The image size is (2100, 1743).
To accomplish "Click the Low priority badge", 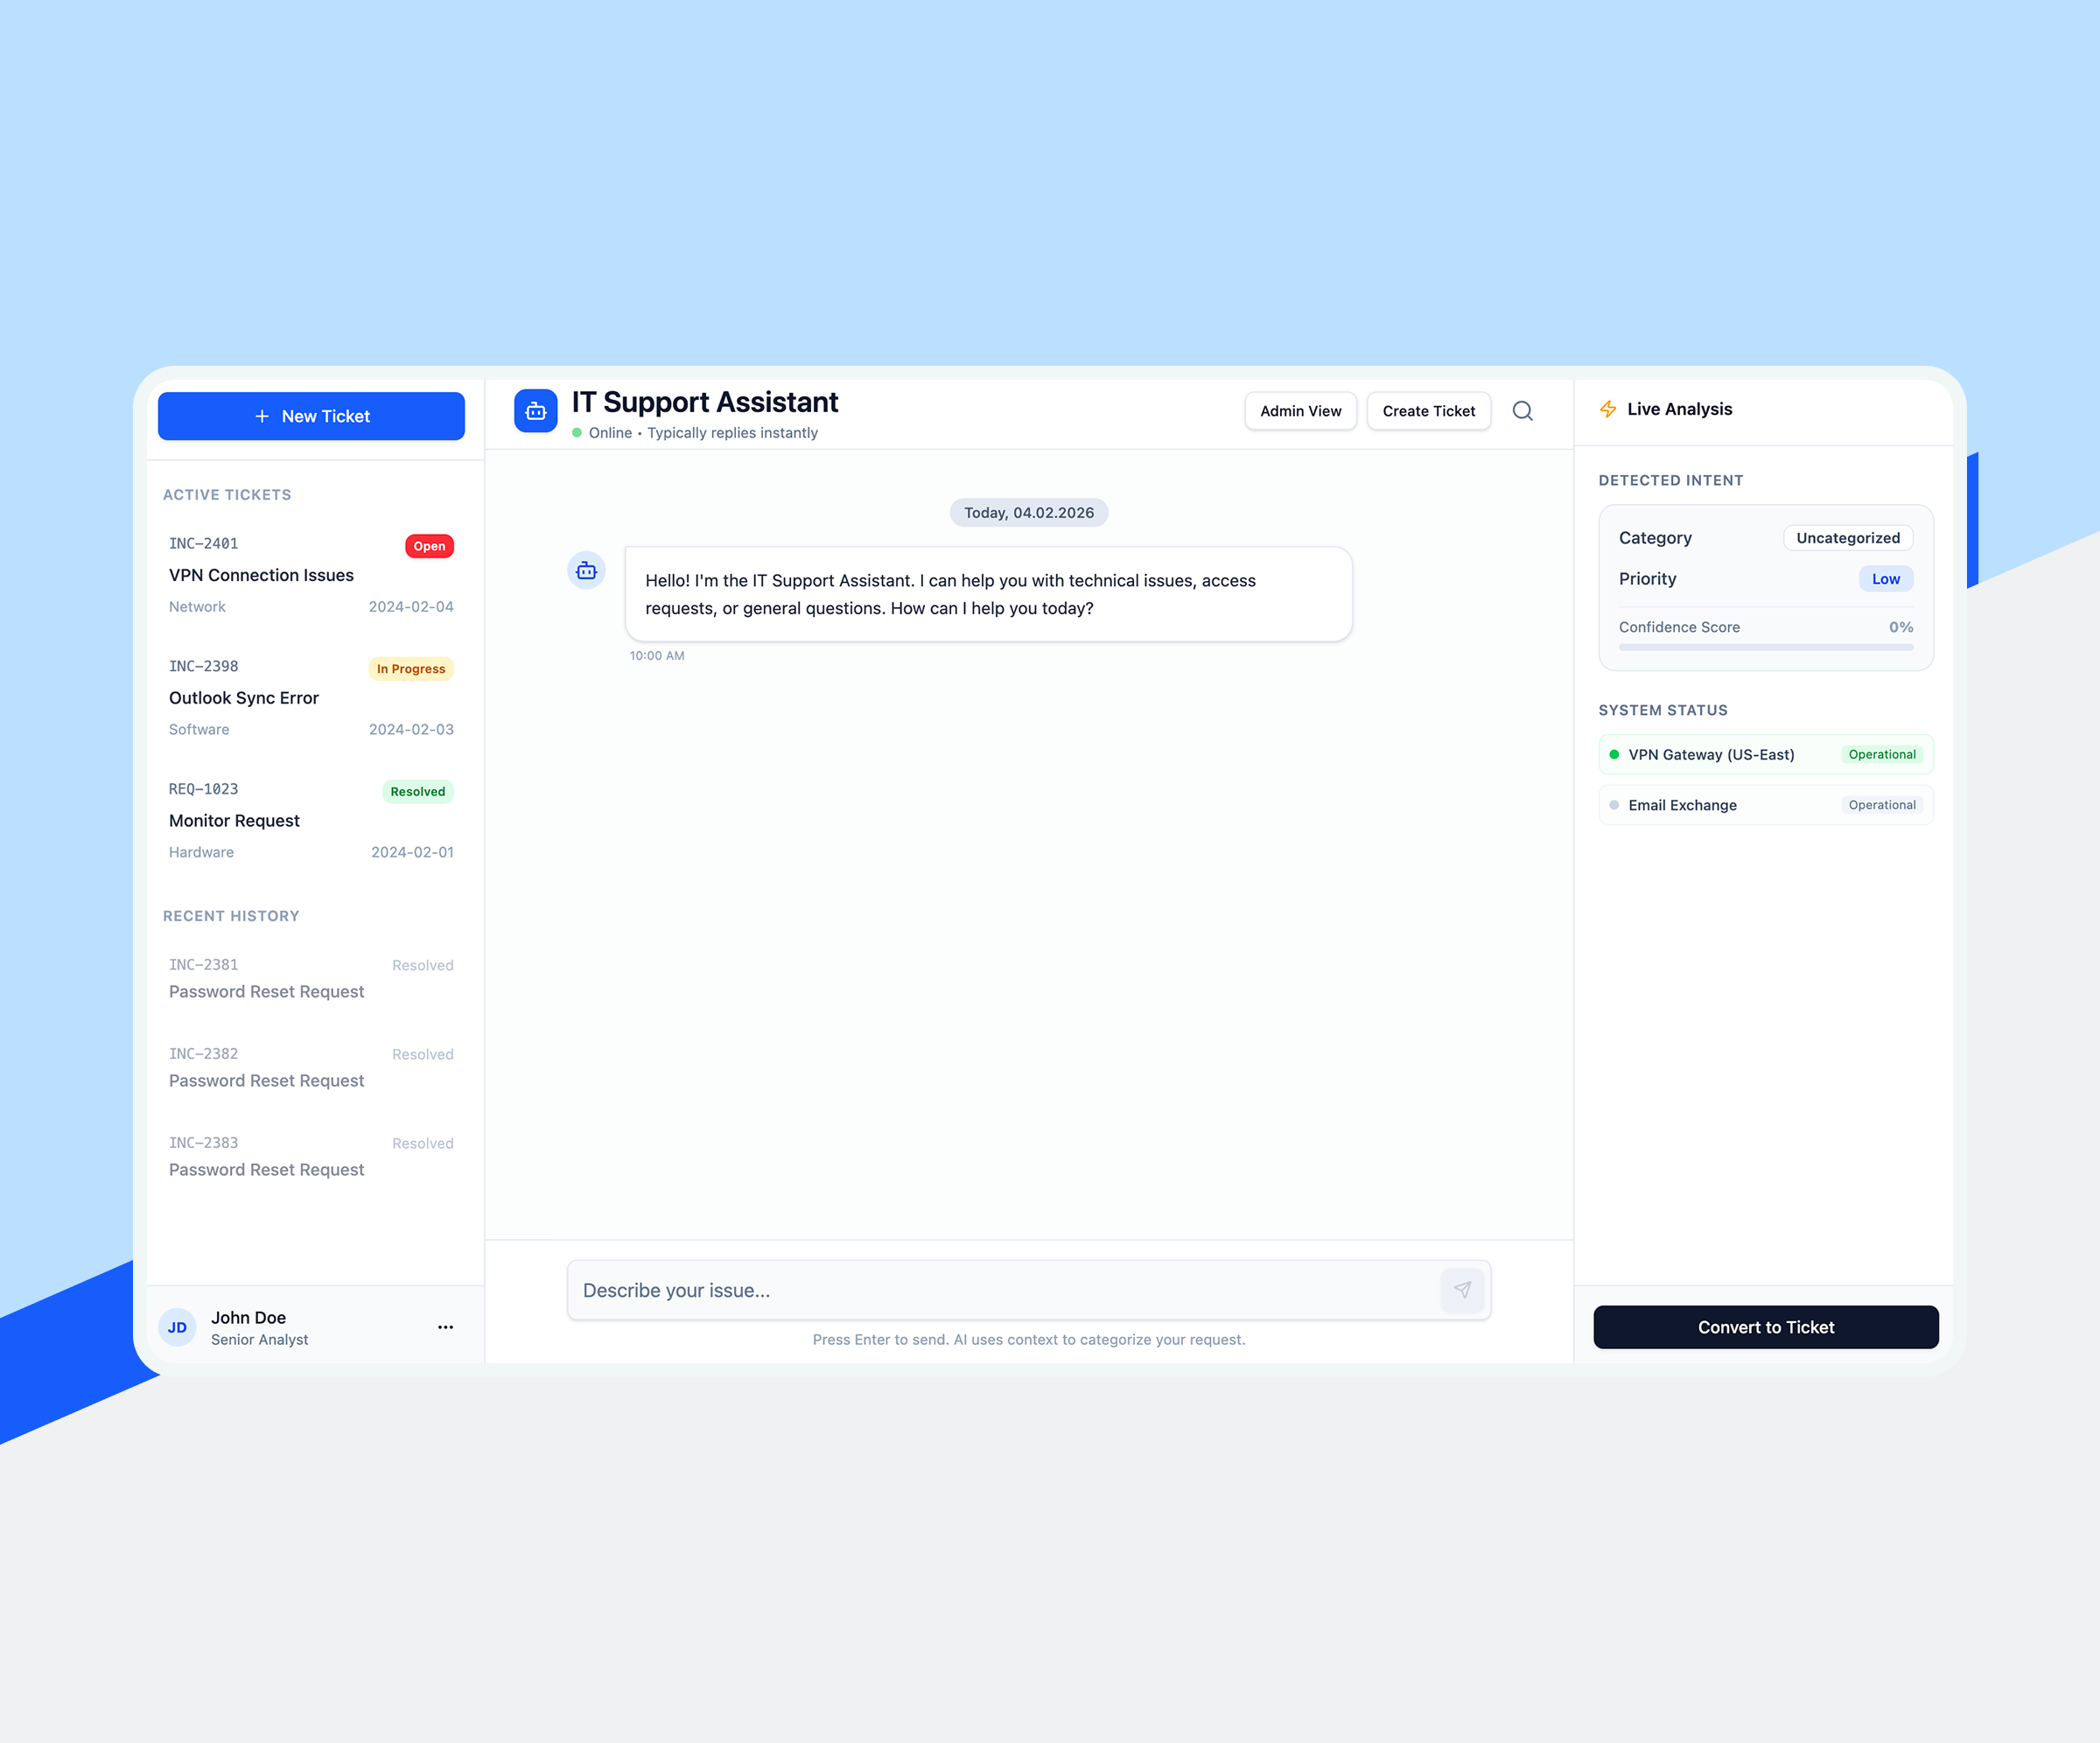I will coord(1885,579).
